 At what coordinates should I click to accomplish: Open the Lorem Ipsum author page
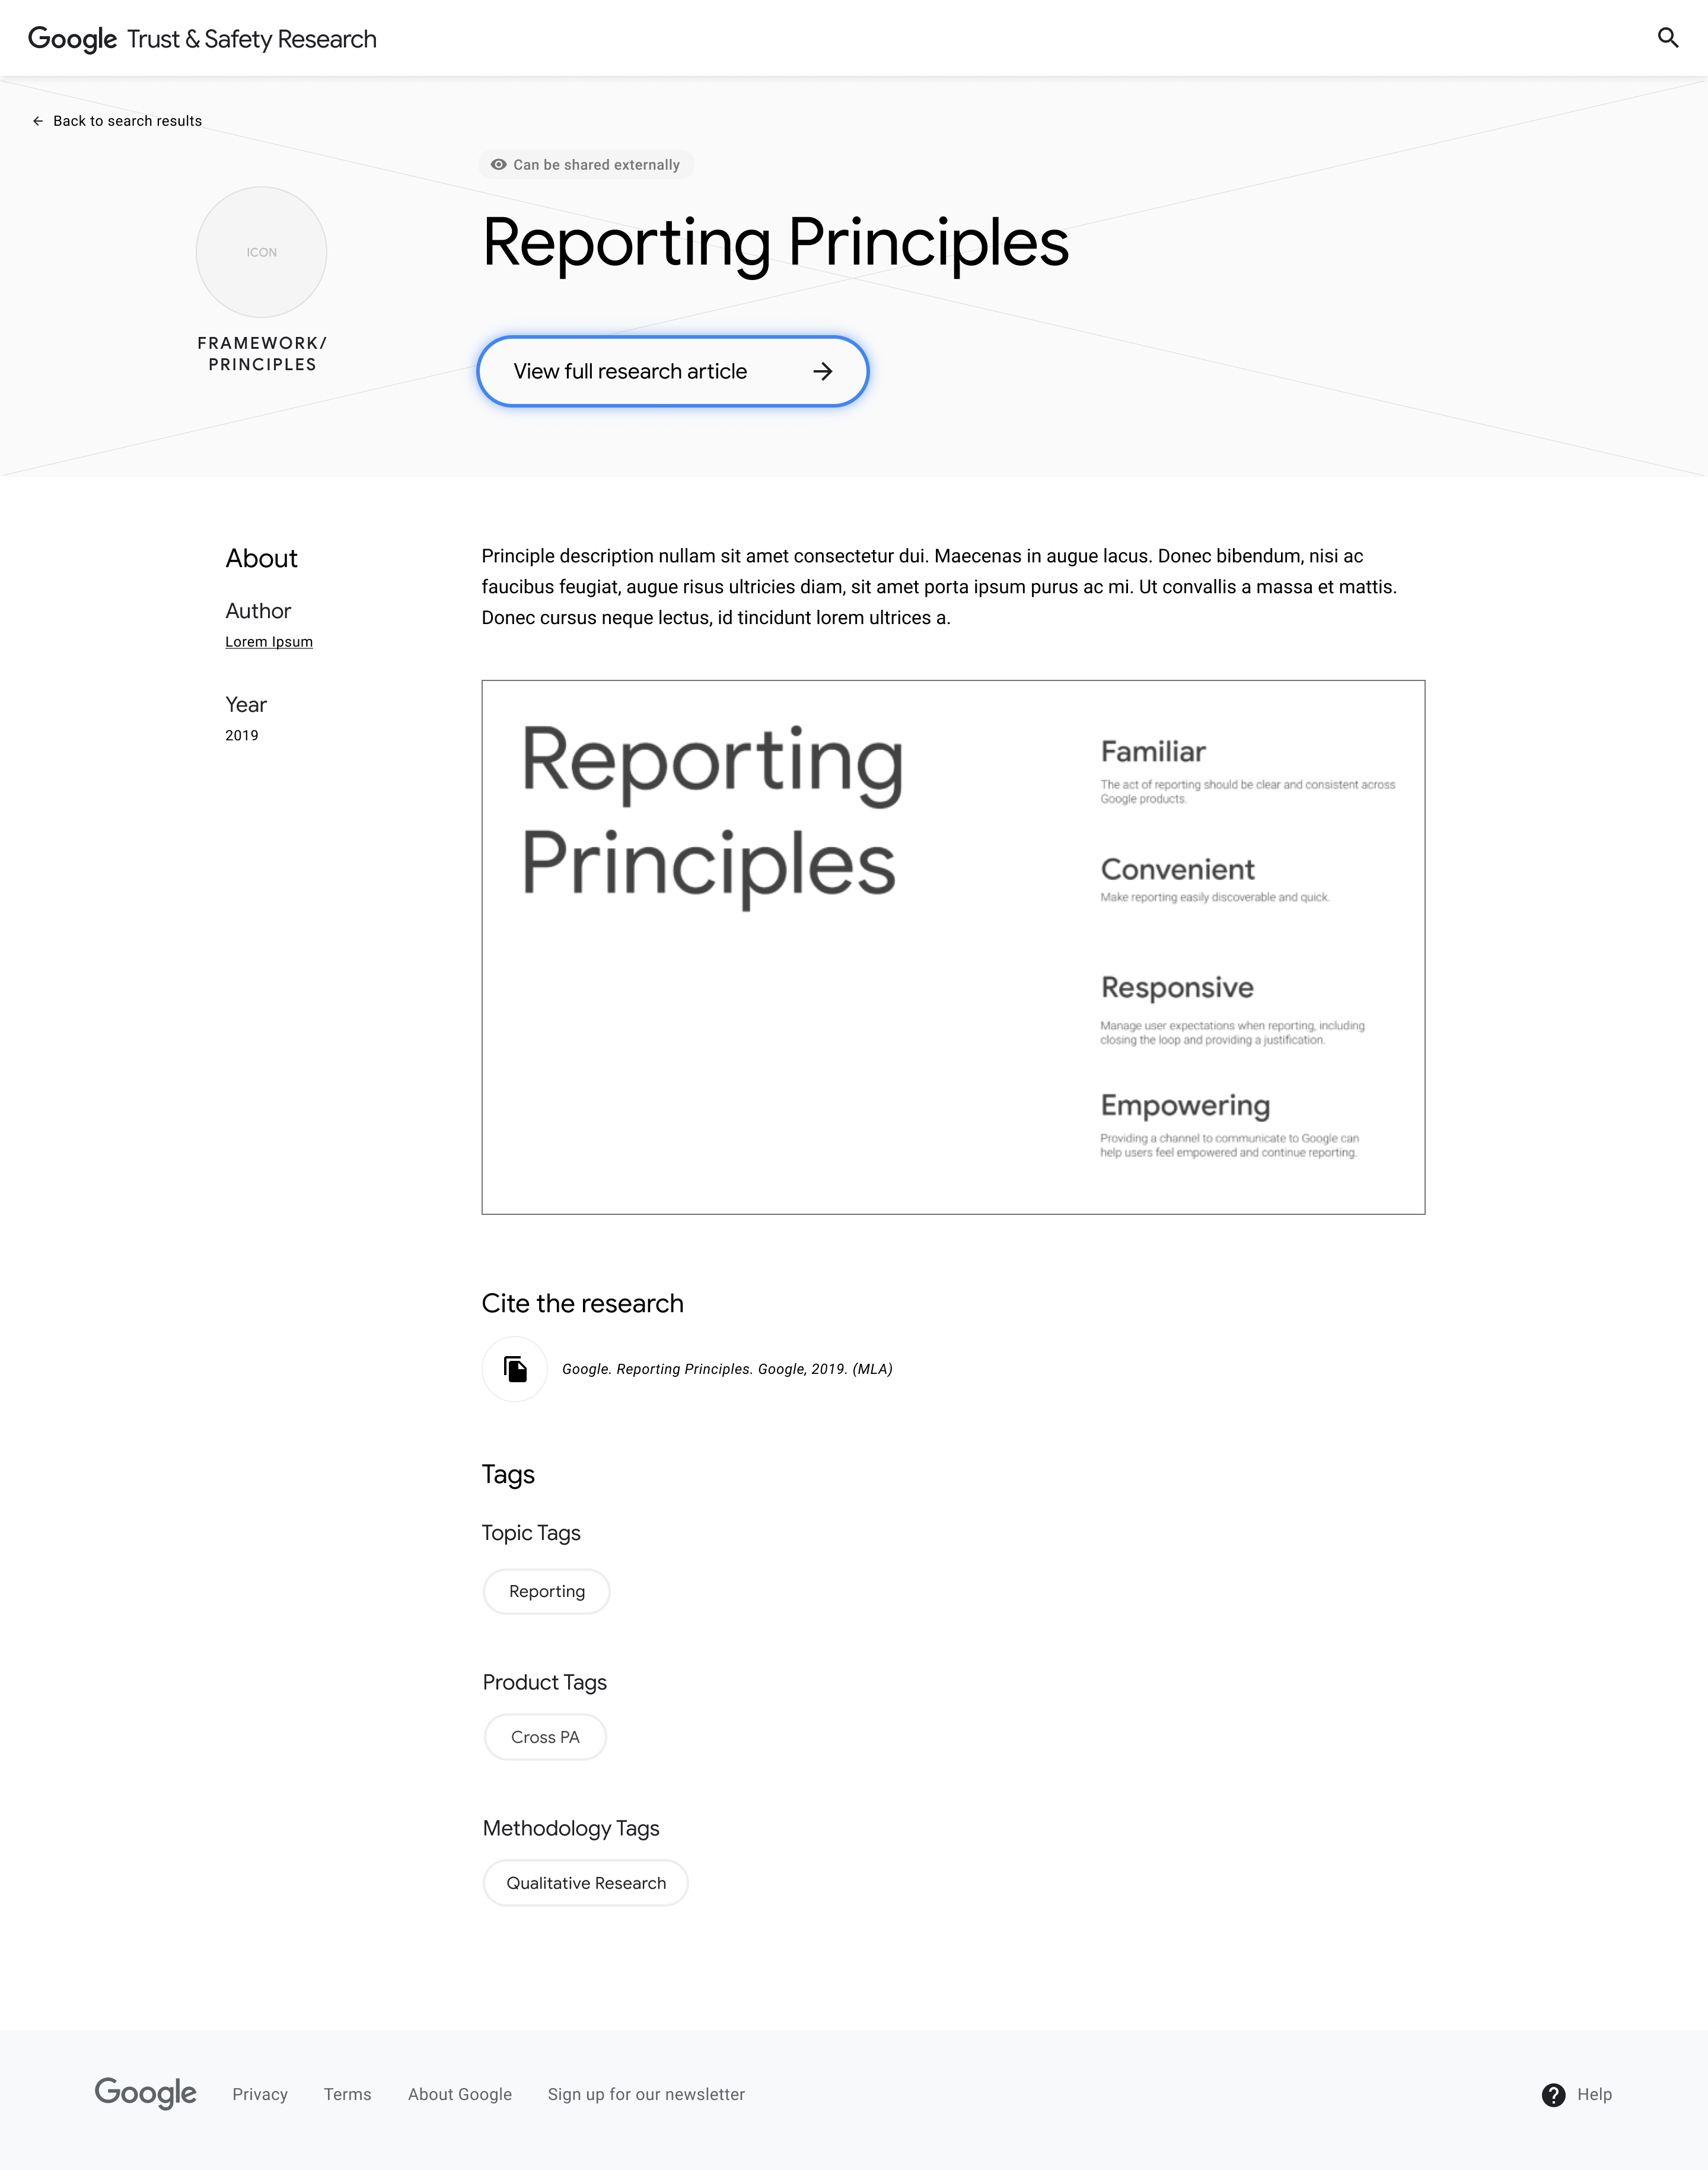(268, 641)
